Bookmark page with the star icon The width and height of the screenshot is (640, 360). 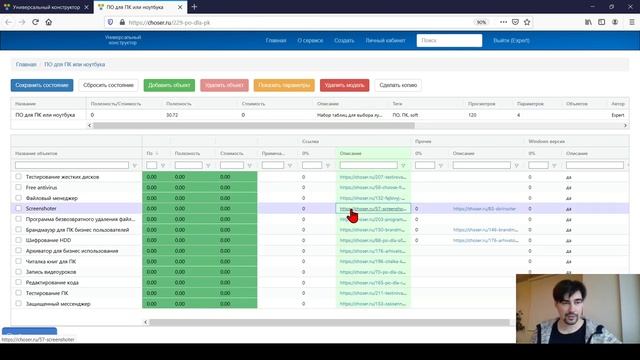[527, 22]
